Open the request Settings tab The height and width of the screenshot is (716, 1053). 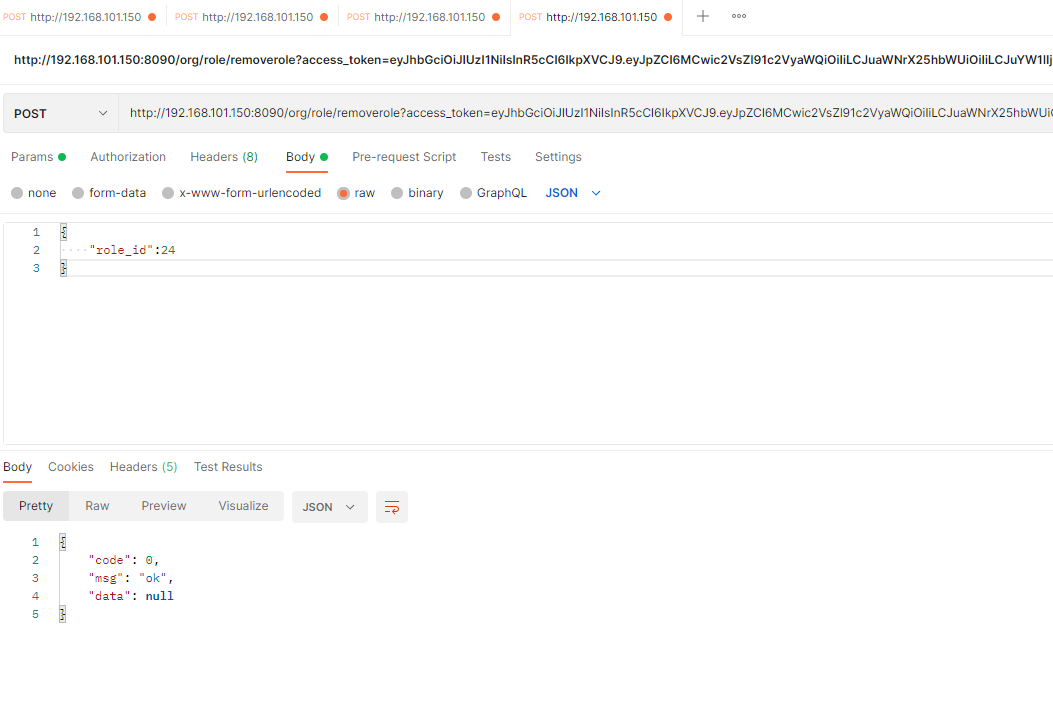tap(558, 157)
